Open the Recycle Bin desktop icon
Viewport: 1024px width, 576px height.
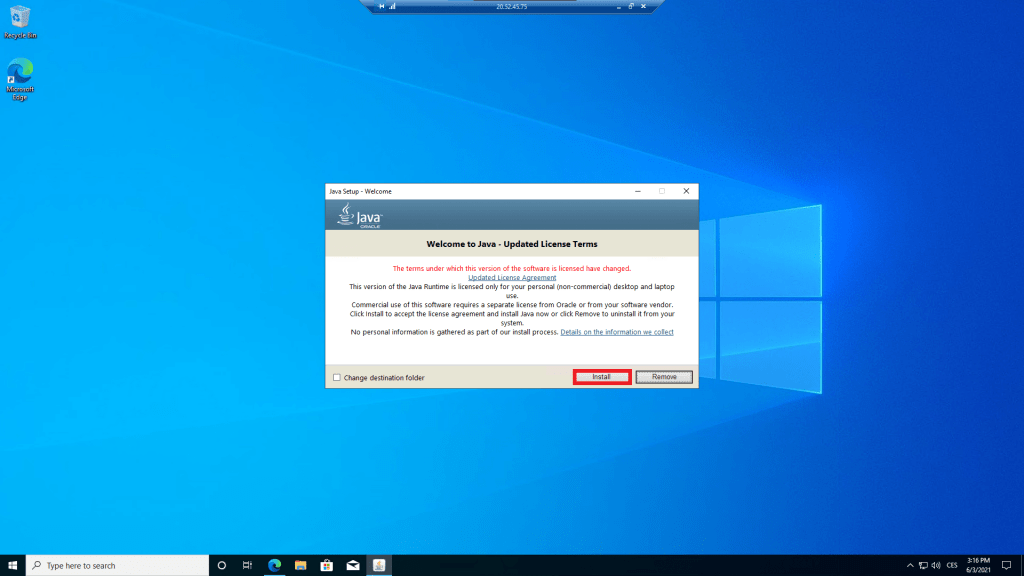[20, 18]
